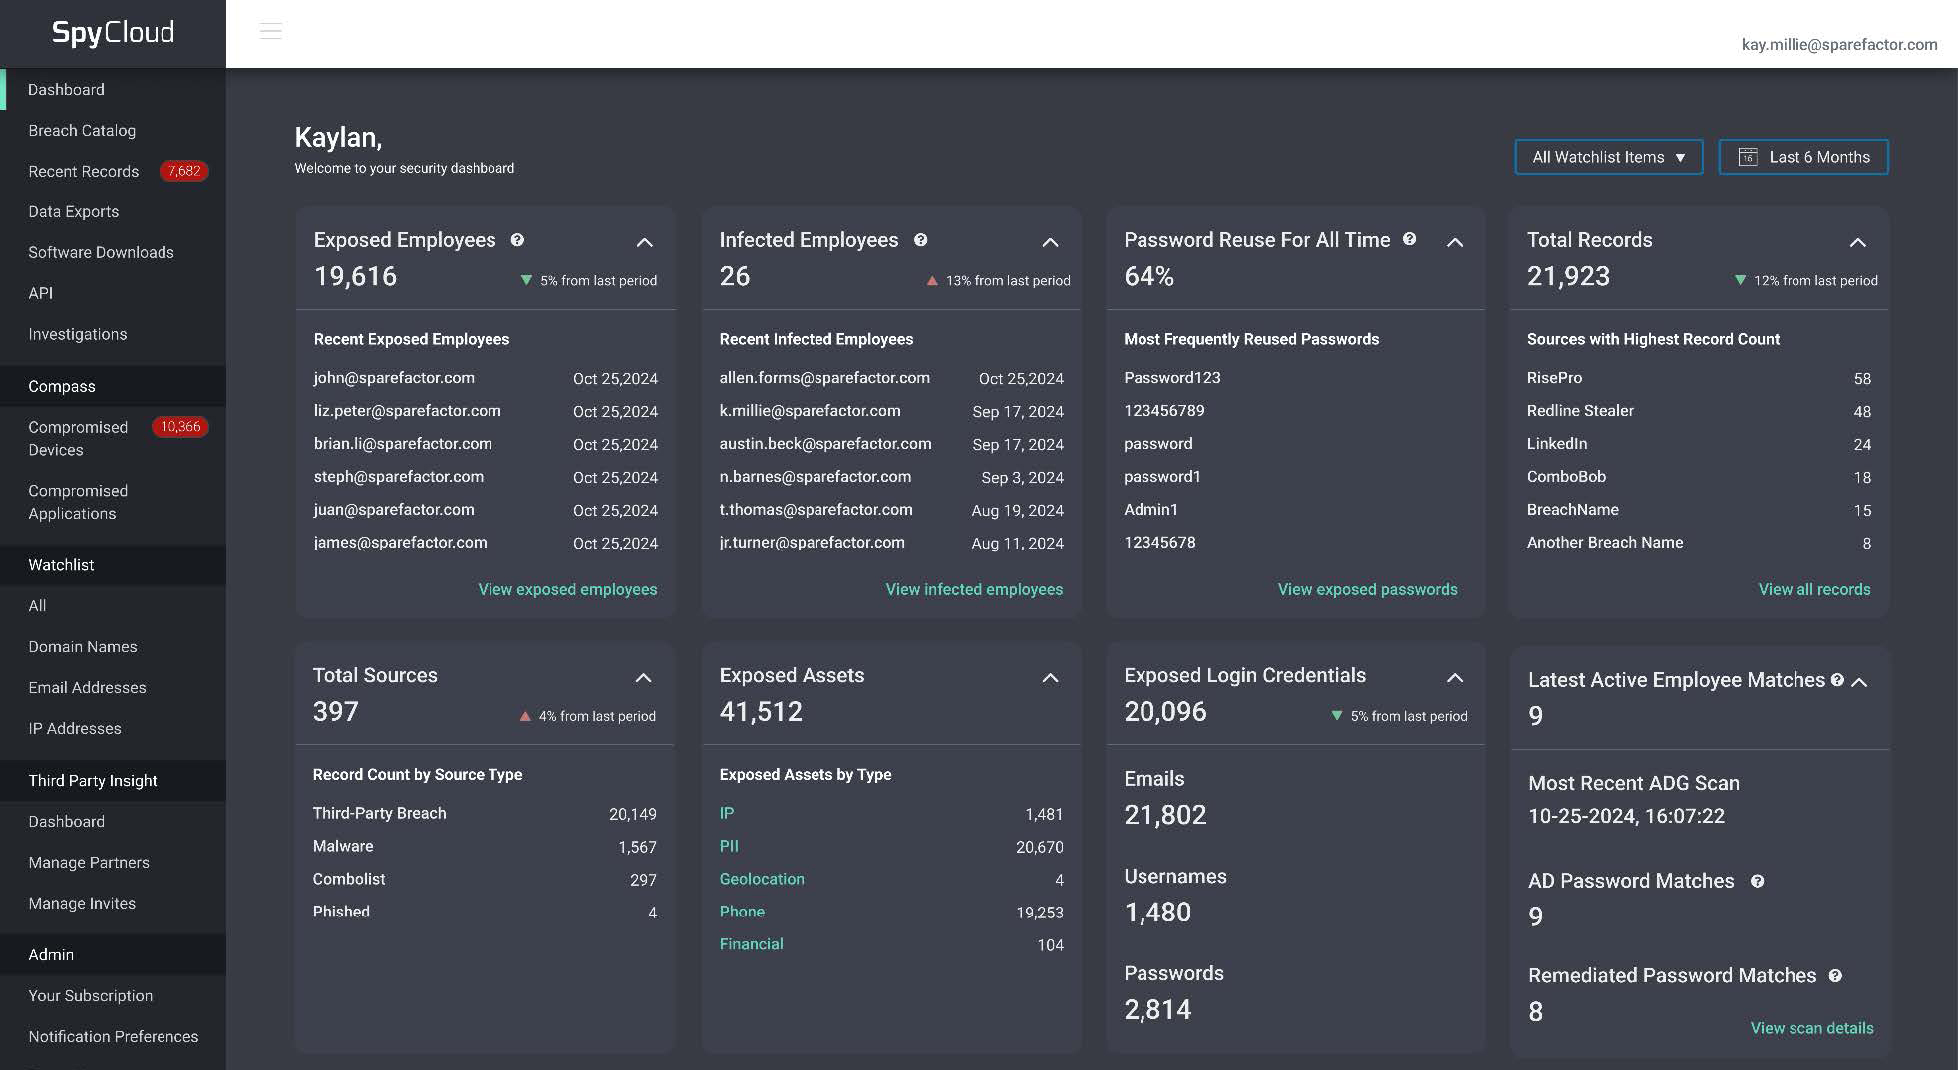Click help icon beside Exposed Employees
Viewport: 1958px width, 1070px height.
click(x=517, y=240)
